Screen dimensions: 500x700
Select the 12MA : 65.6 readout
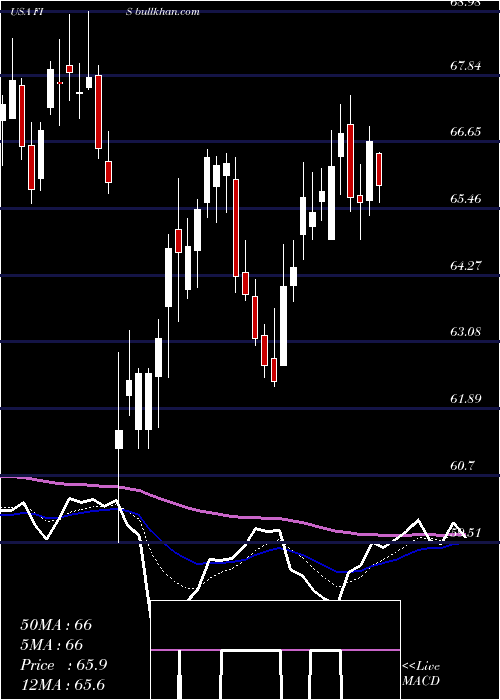(62, 685)
